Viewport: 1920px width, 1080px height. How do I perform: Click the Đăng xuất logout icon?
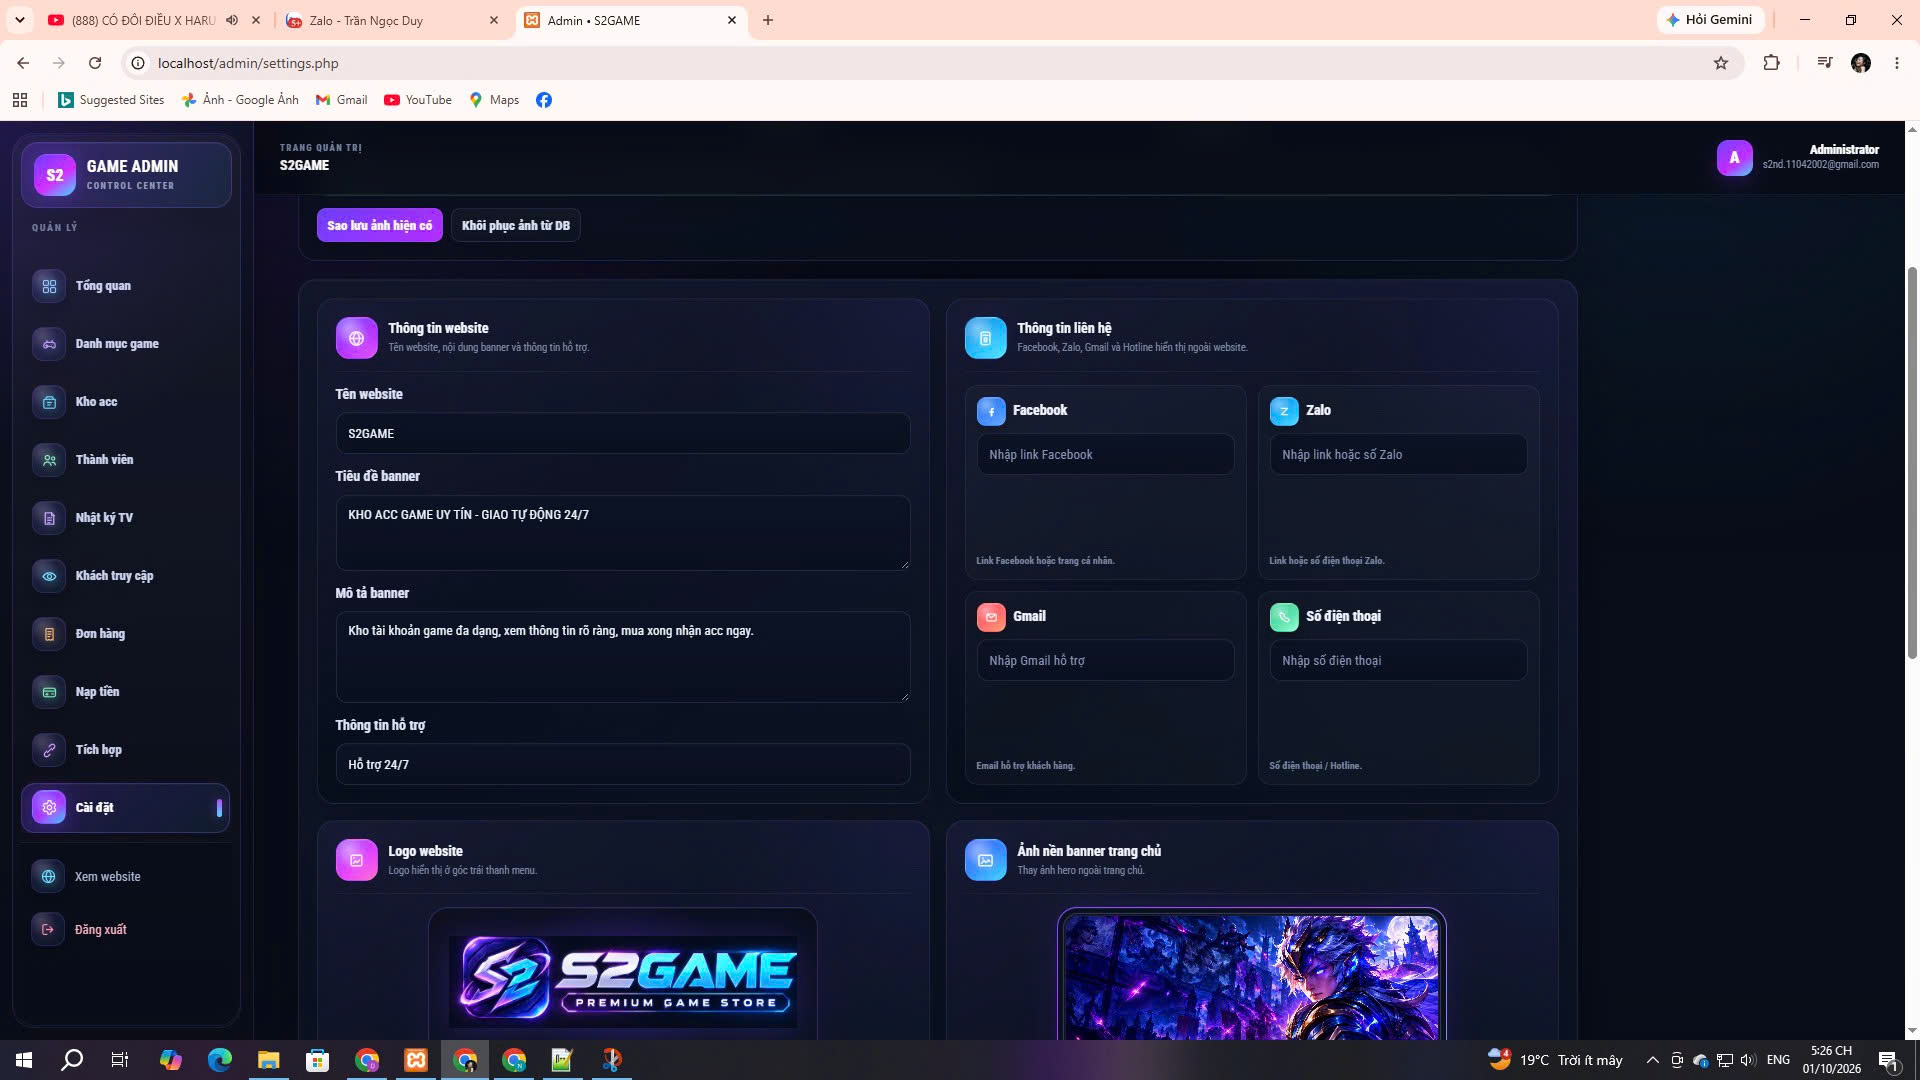coord(48,930)
